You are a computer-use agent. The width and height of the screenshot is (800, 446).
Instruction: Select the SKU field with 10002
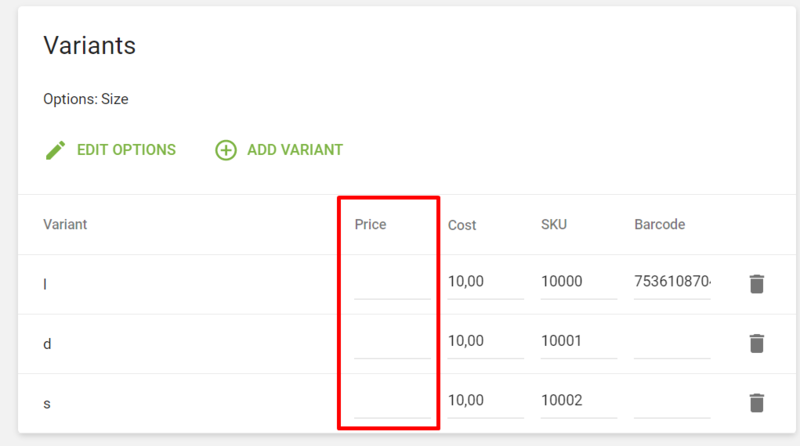578,402
